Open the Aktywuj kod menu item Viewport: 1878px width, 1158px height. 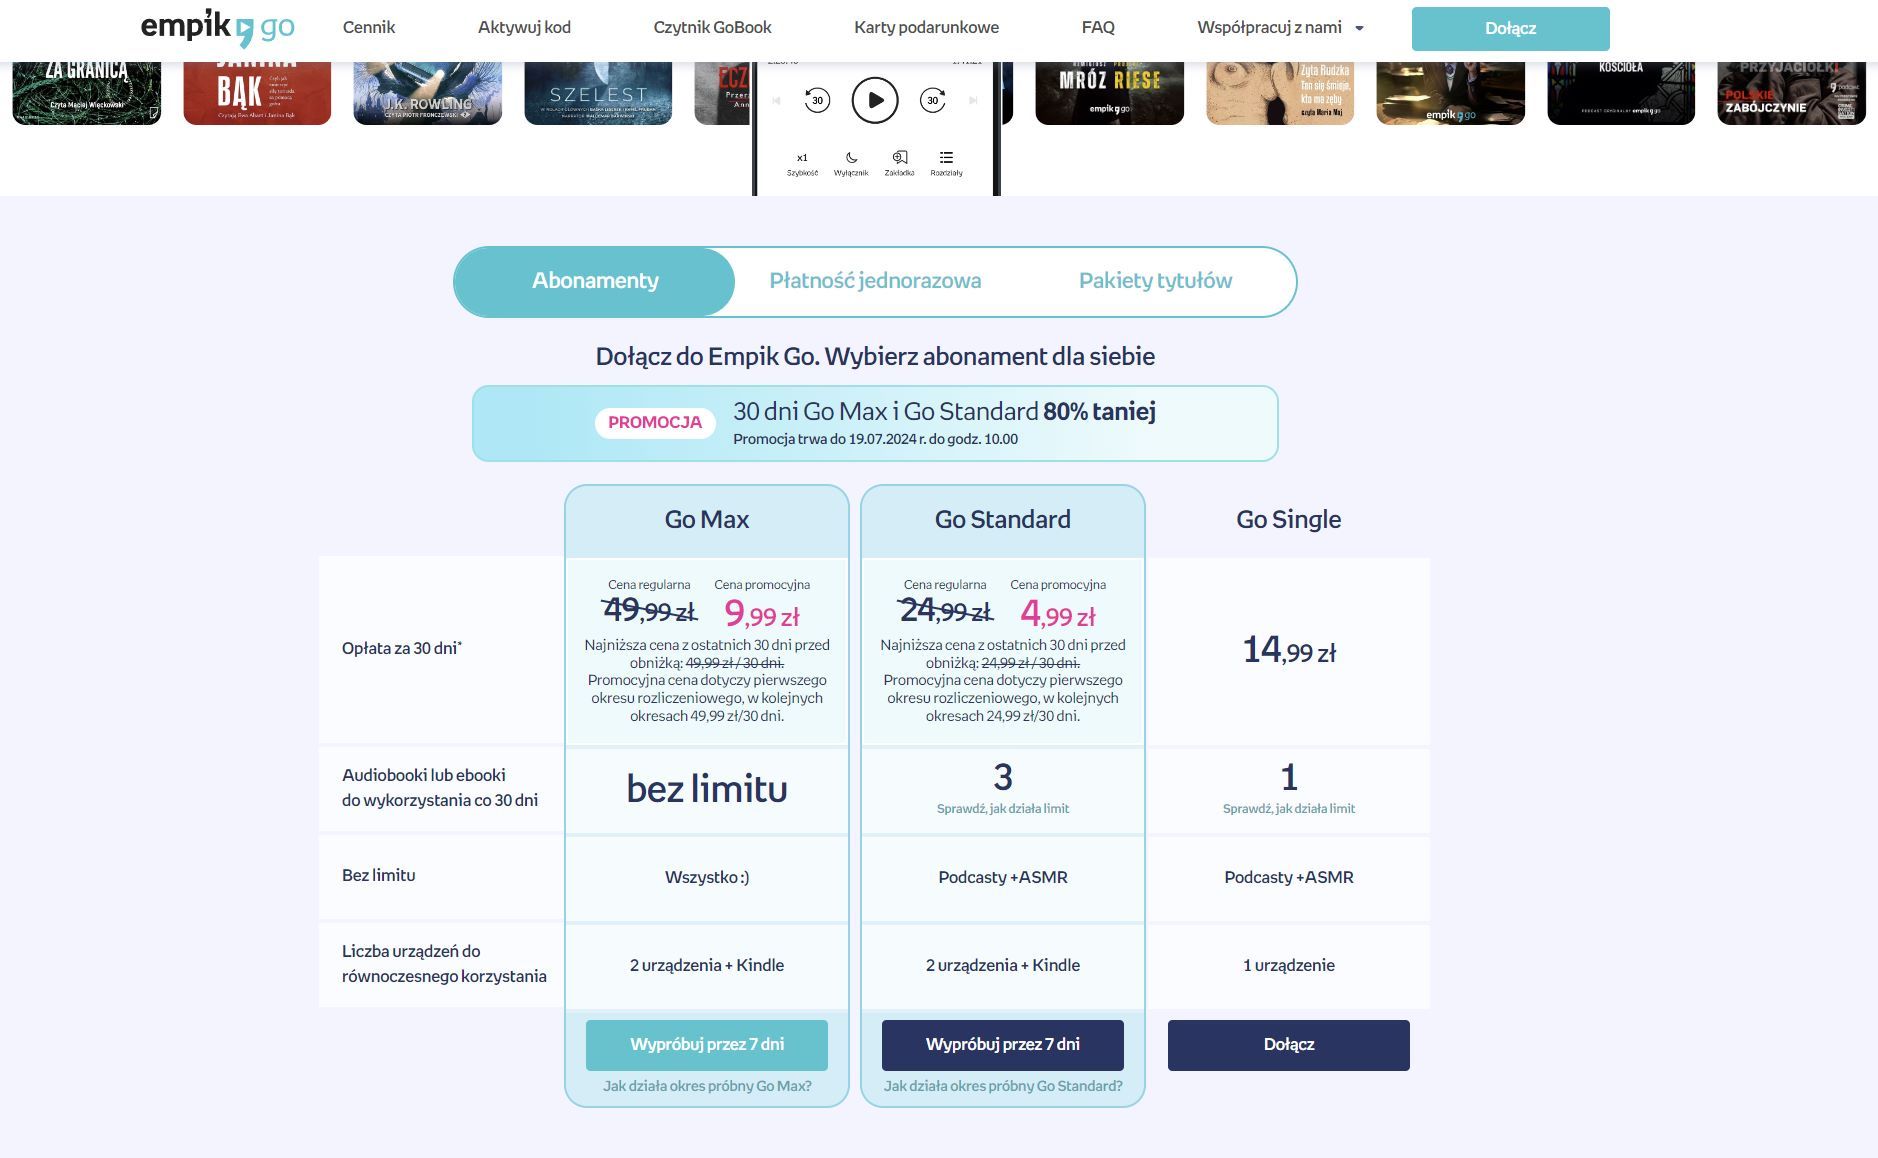click(524, 28)
